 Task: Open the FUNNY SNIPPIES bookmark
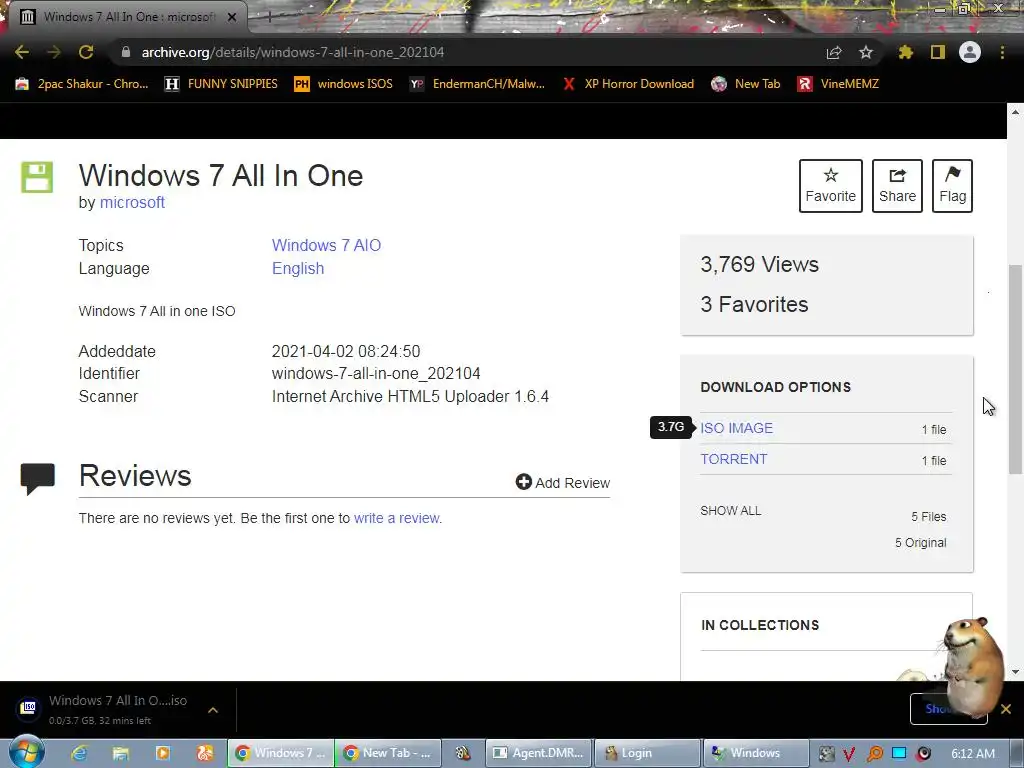221,84
